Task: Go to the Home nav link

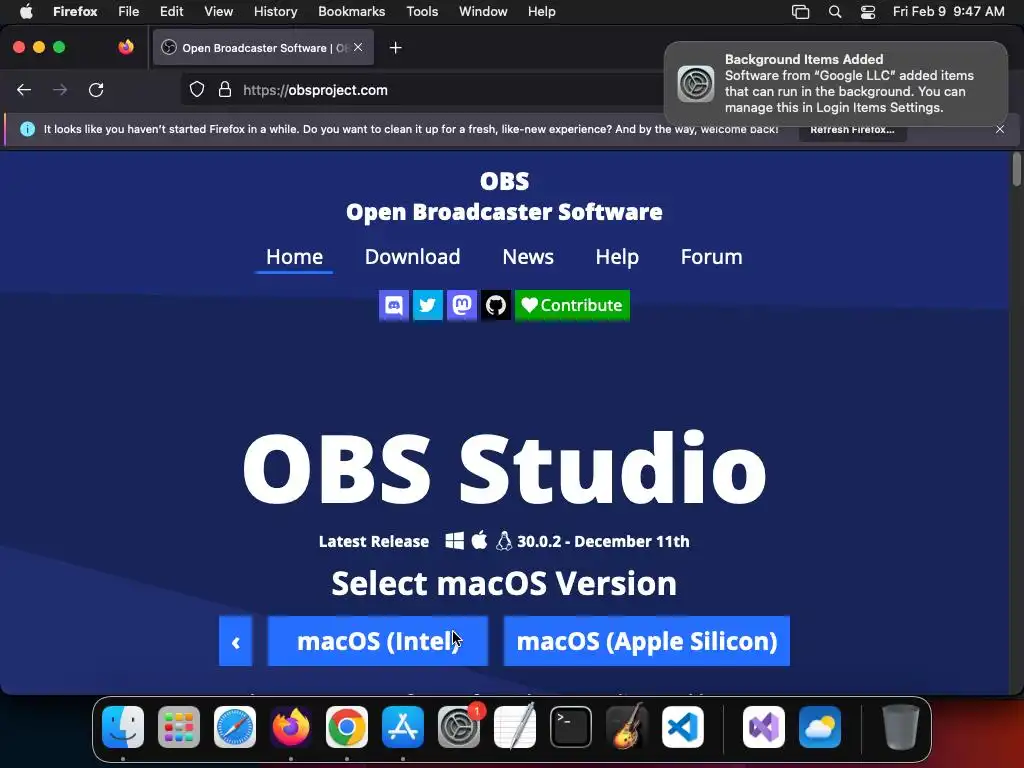Action: click(295, 257)
